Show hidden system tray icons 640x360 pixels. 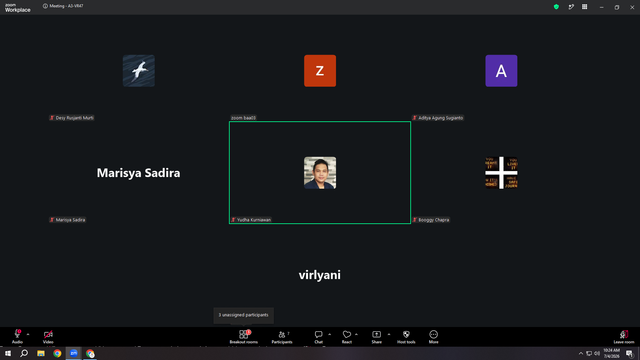click(581, 353)
